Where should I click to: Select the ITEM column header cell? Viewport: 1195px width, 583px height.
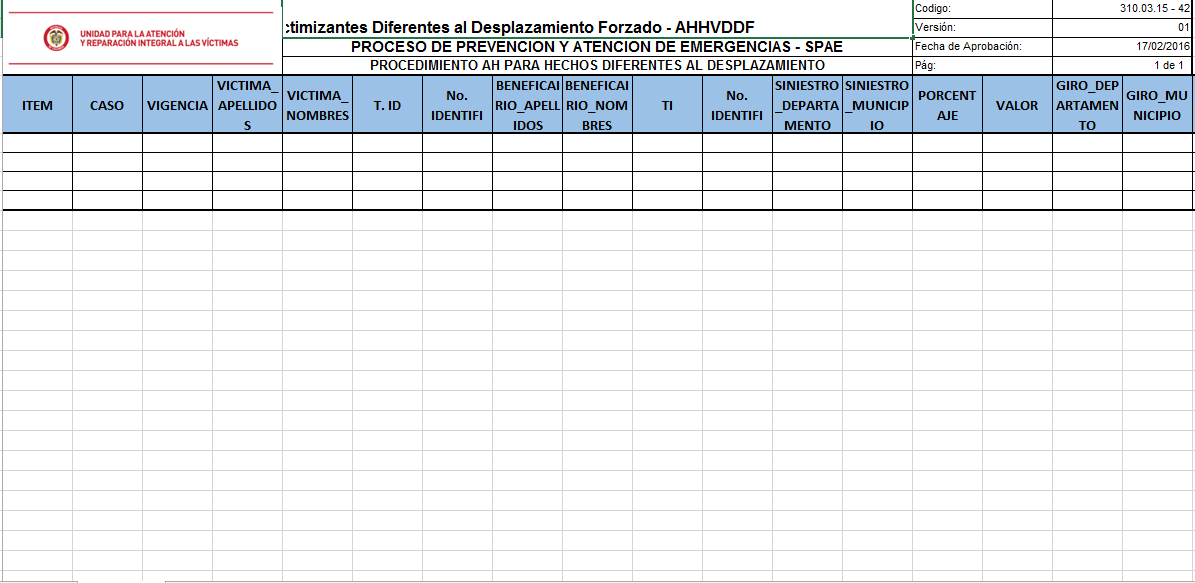pos(37,105)
